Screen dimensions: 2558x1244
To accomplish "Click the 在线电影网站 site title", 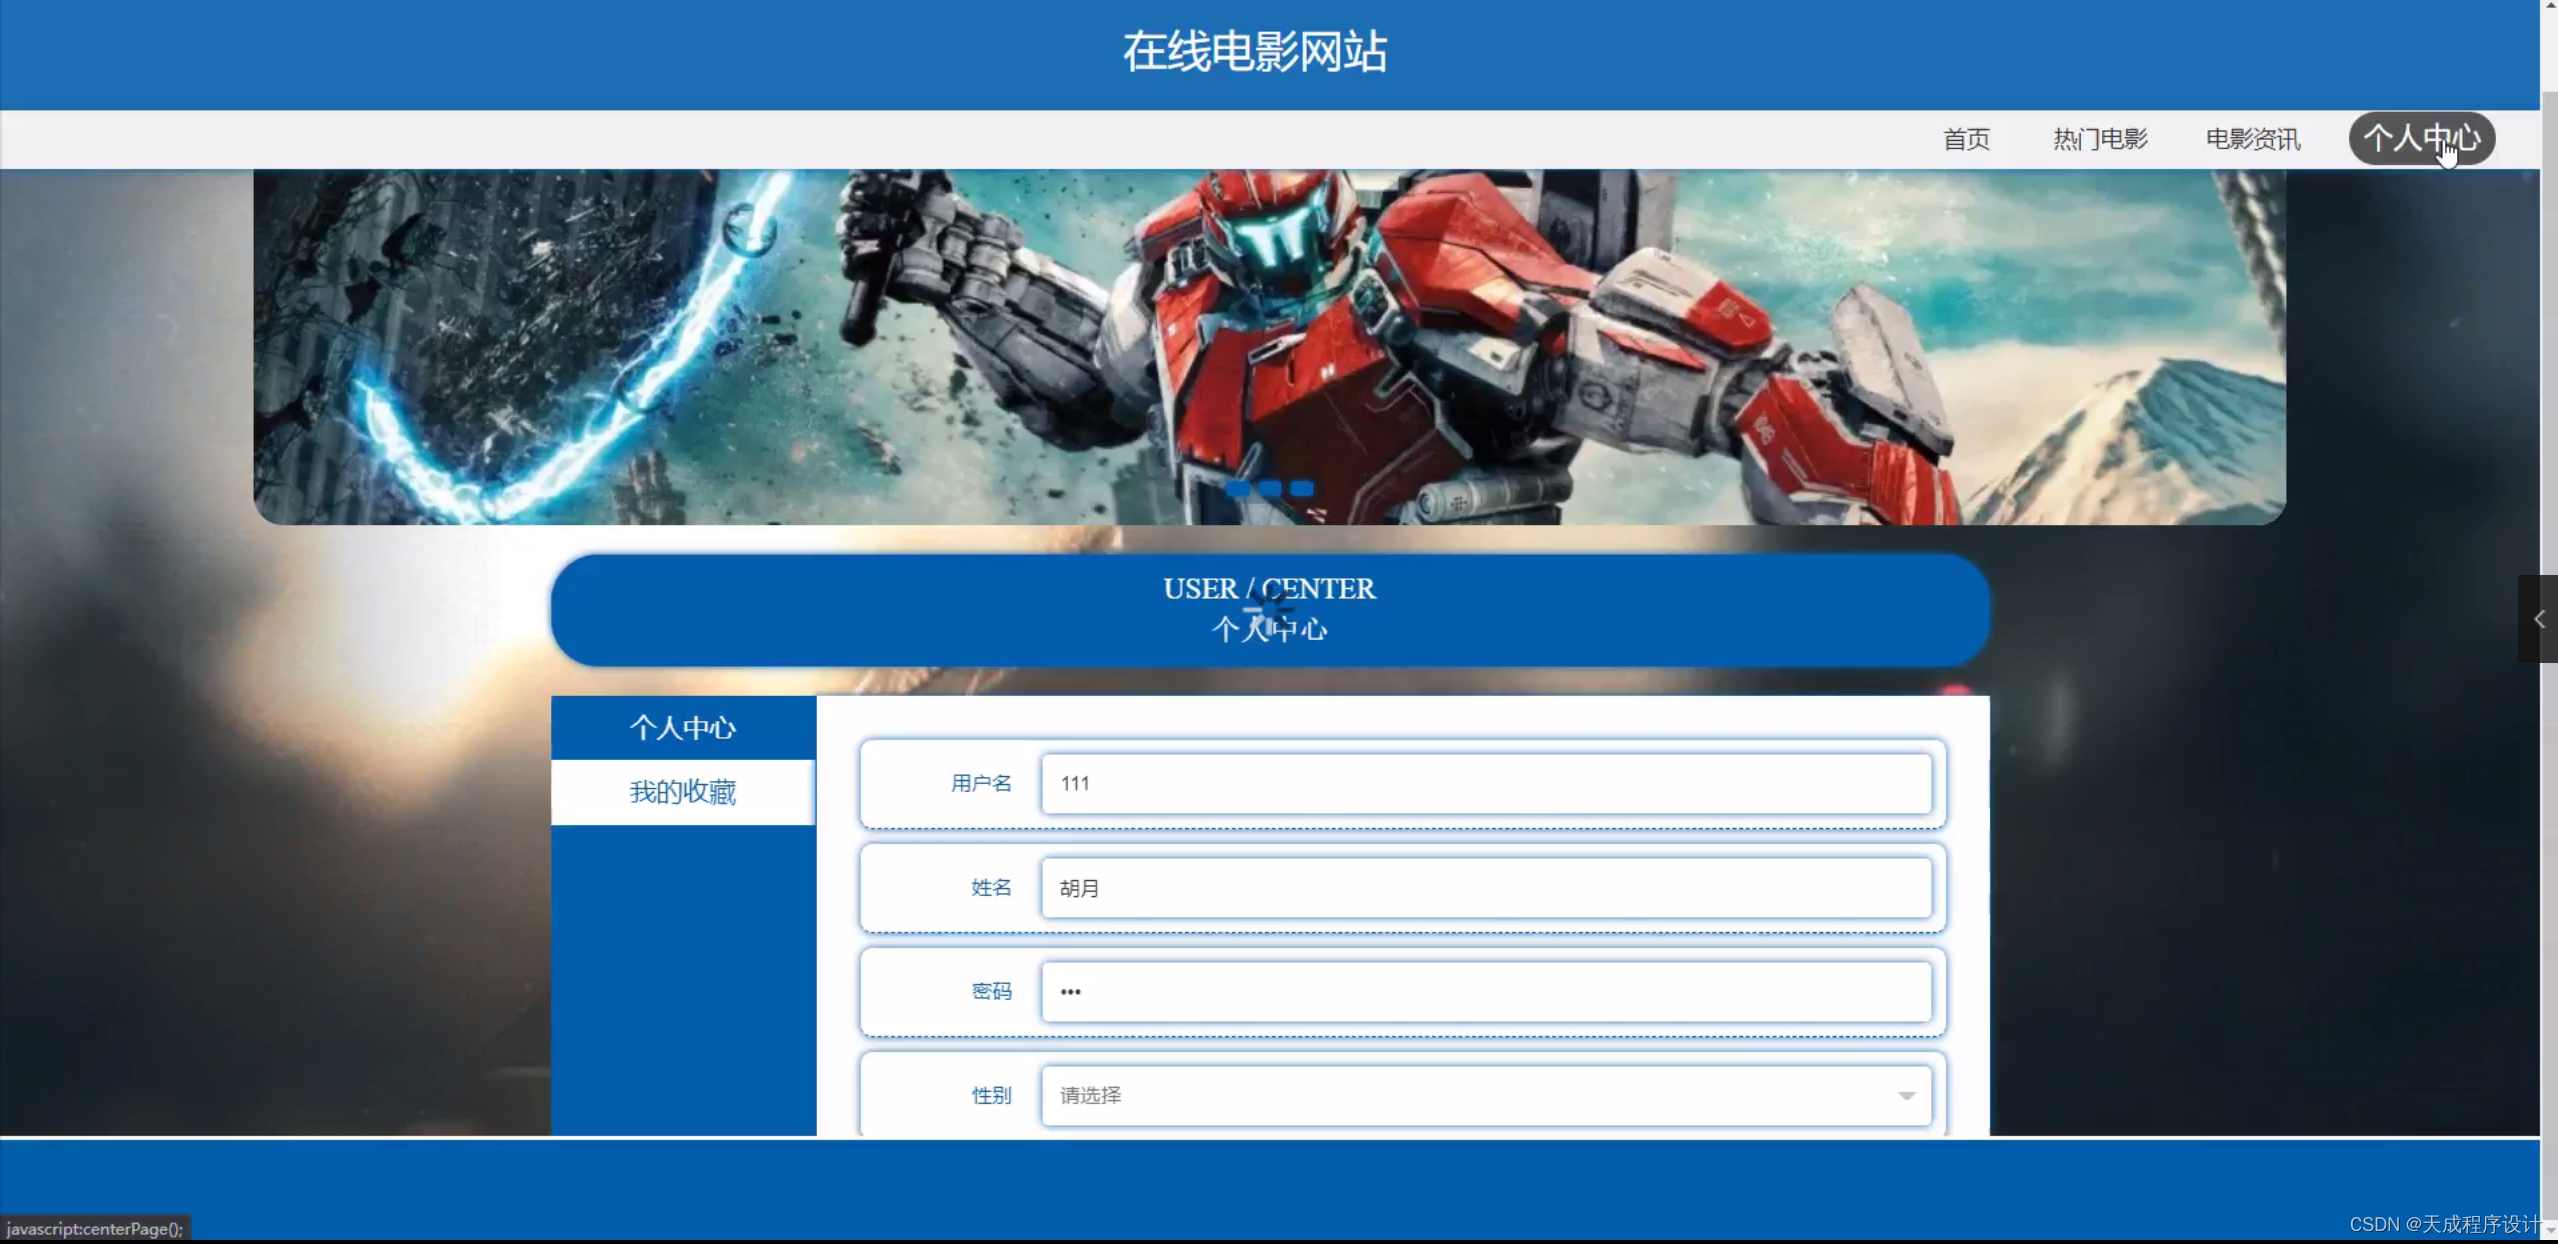I will [x=1255, y=50].
